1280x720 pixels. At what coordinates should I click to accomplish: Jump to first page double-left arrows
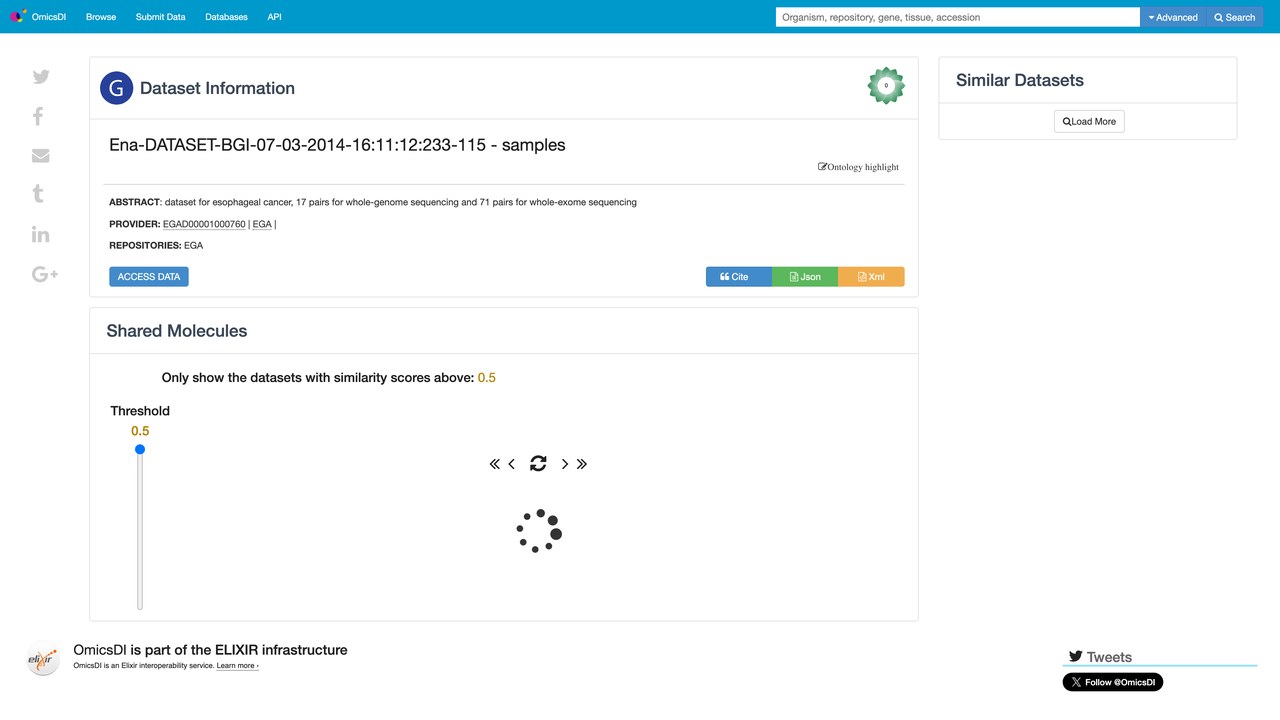pos(494,464)
